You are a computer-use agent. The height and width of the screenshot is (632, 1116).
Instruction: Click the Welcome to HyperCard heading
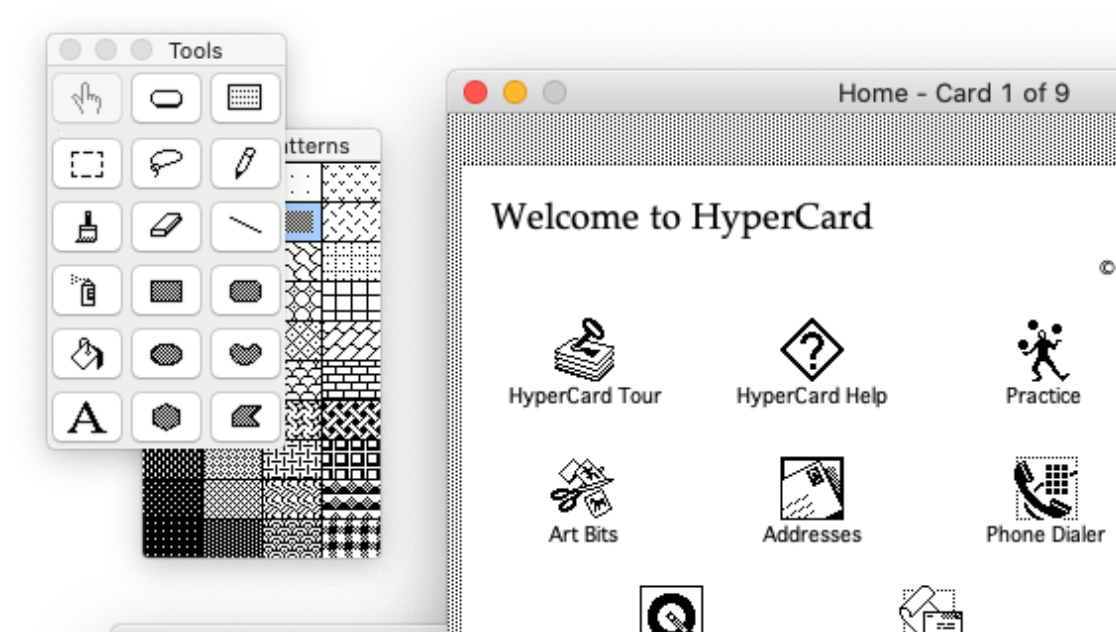(x=681, y=217)
